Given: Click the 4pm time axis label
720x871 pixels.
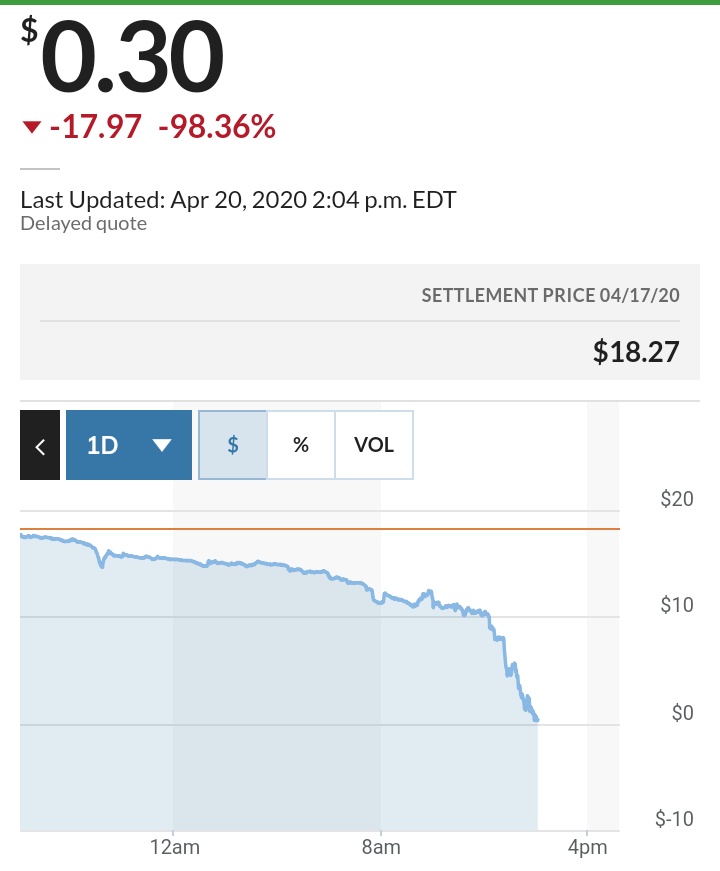Looking at the screenshot, I should point(587,847).
